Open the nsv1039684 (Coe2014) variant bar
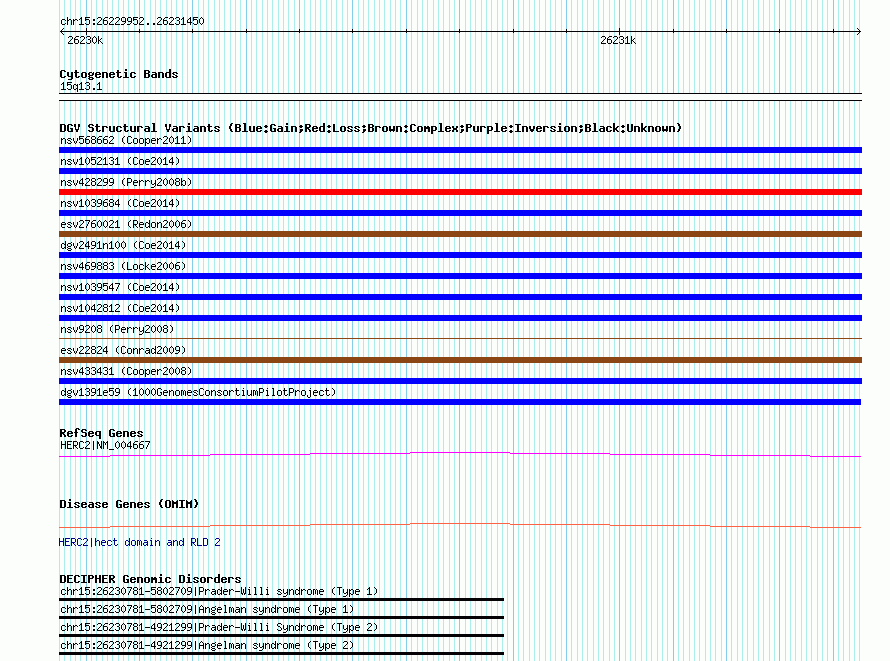The width and height of the screenshot is (890, 661). pos(460,213)
